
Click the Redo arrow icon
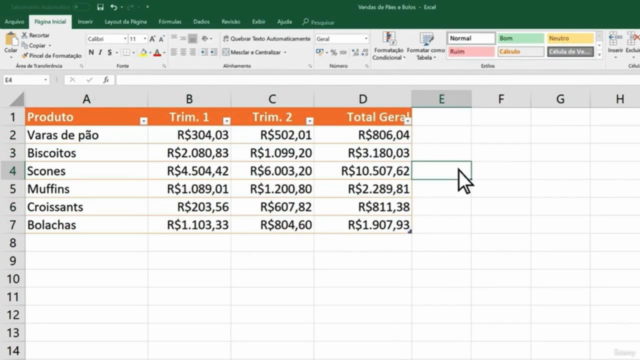pos(131,7)
